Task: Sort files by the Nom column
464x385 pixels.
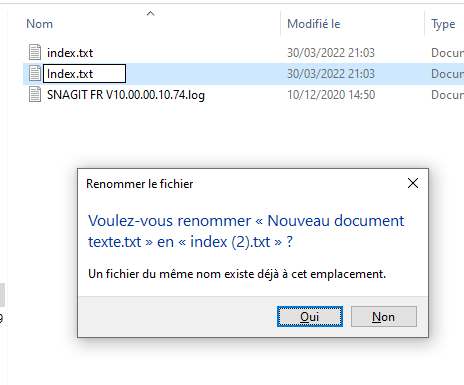Action: click(40, 24)
